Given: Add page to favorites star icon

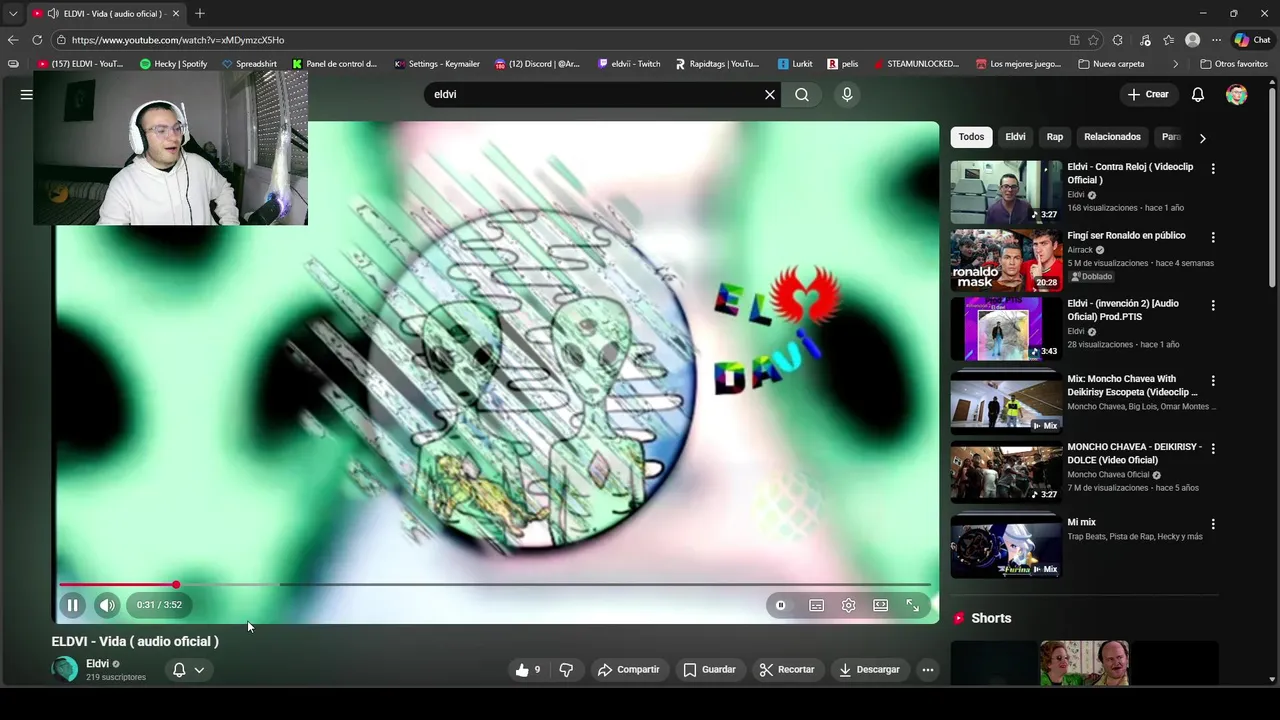Looking at the screenshot, I should tap(1093, 40).
